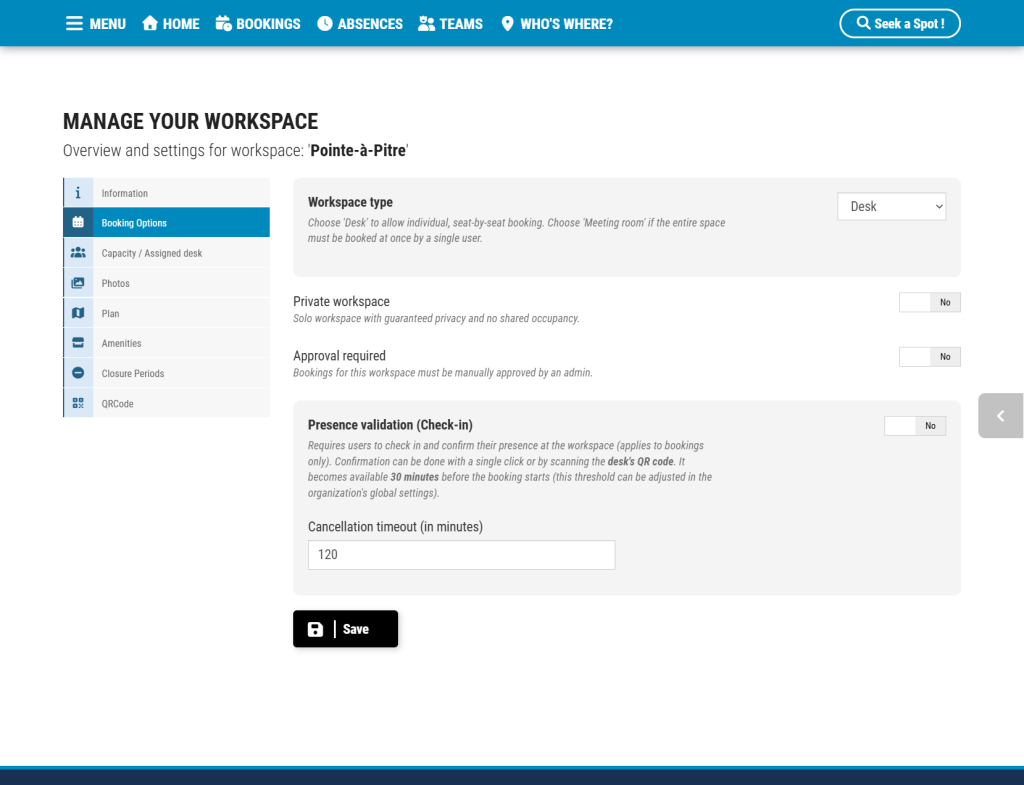1024x785 pixels.
Task: Click the Capacity users group icon
Action: [78, 252]
